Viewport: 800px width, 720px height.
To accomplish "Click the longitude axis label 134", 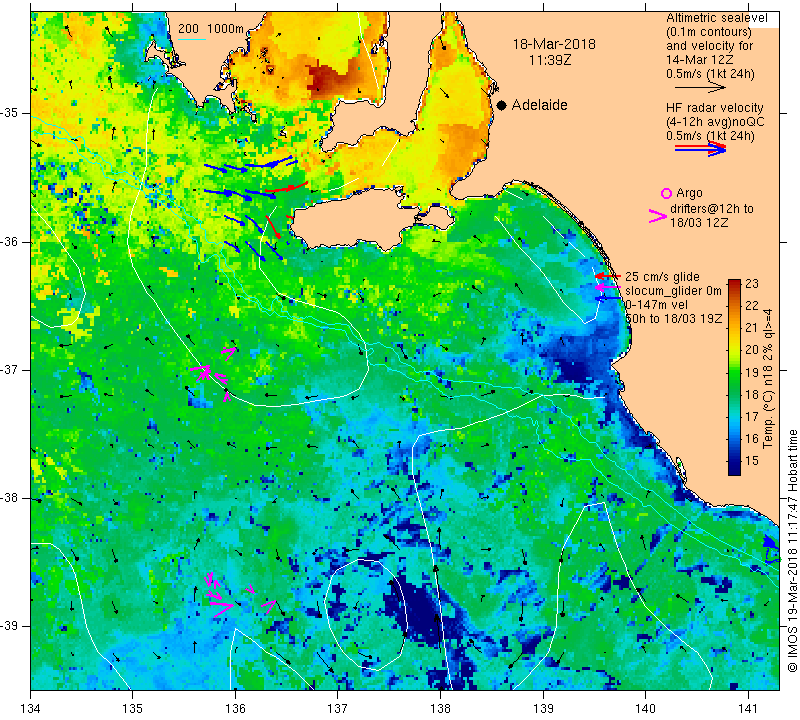I will click(31, 709).
